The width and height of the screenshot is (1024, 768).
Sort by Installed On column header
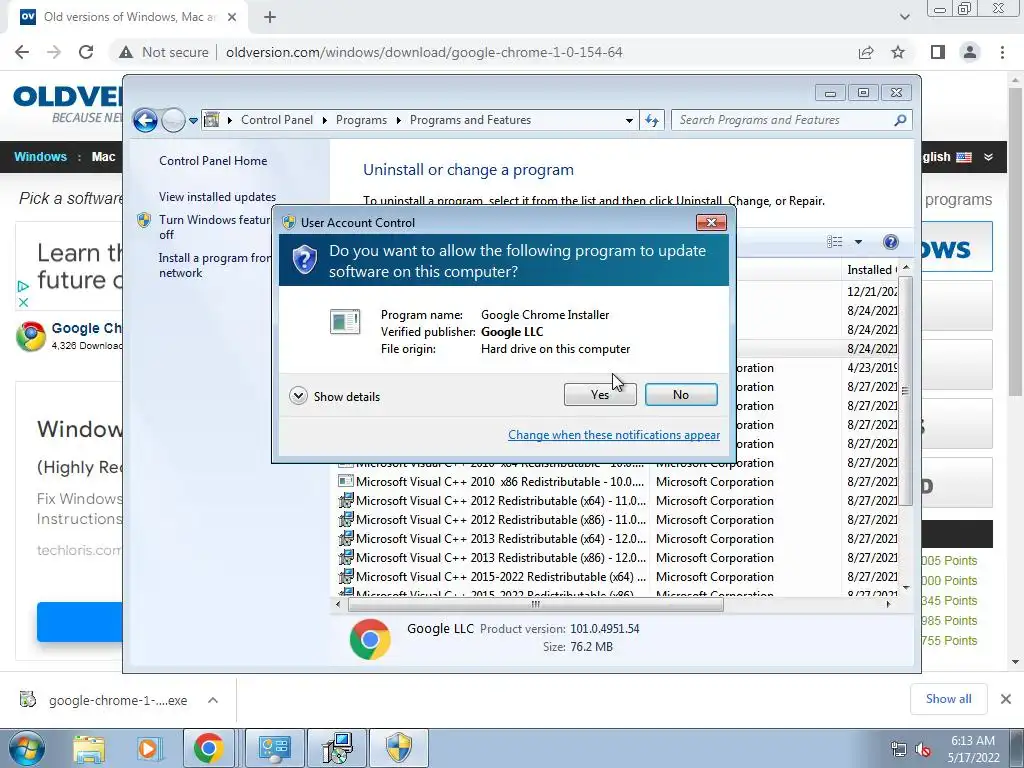pos(871,270)
